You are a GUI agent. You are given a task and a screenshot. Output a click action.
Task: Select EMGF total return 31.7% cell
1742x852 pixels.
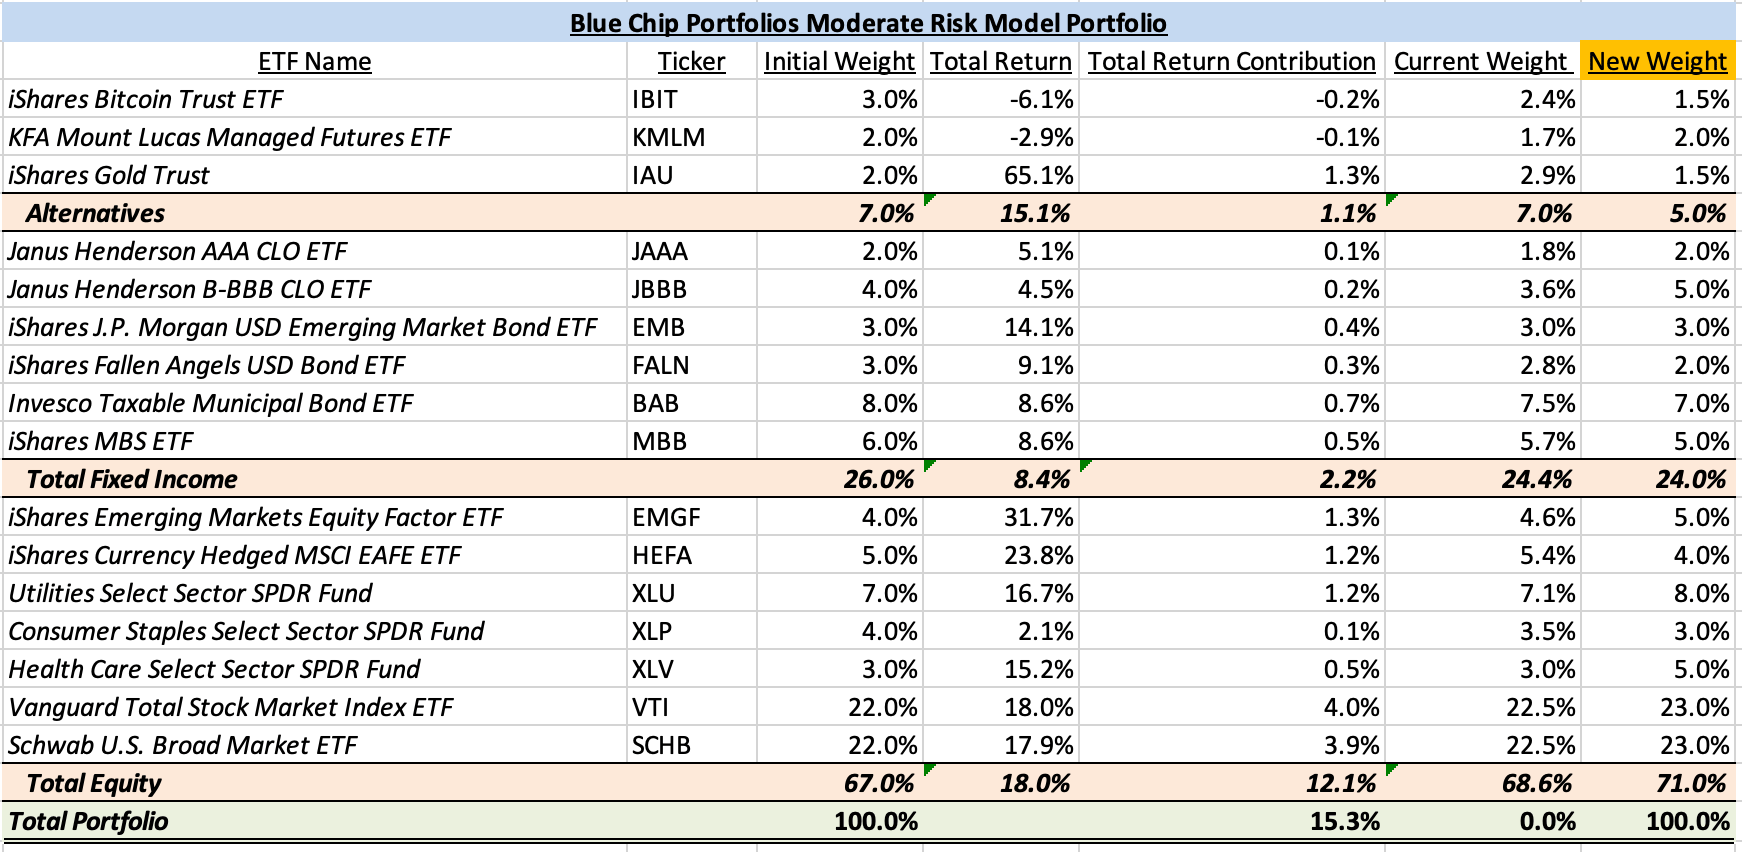click(1001, 517)
